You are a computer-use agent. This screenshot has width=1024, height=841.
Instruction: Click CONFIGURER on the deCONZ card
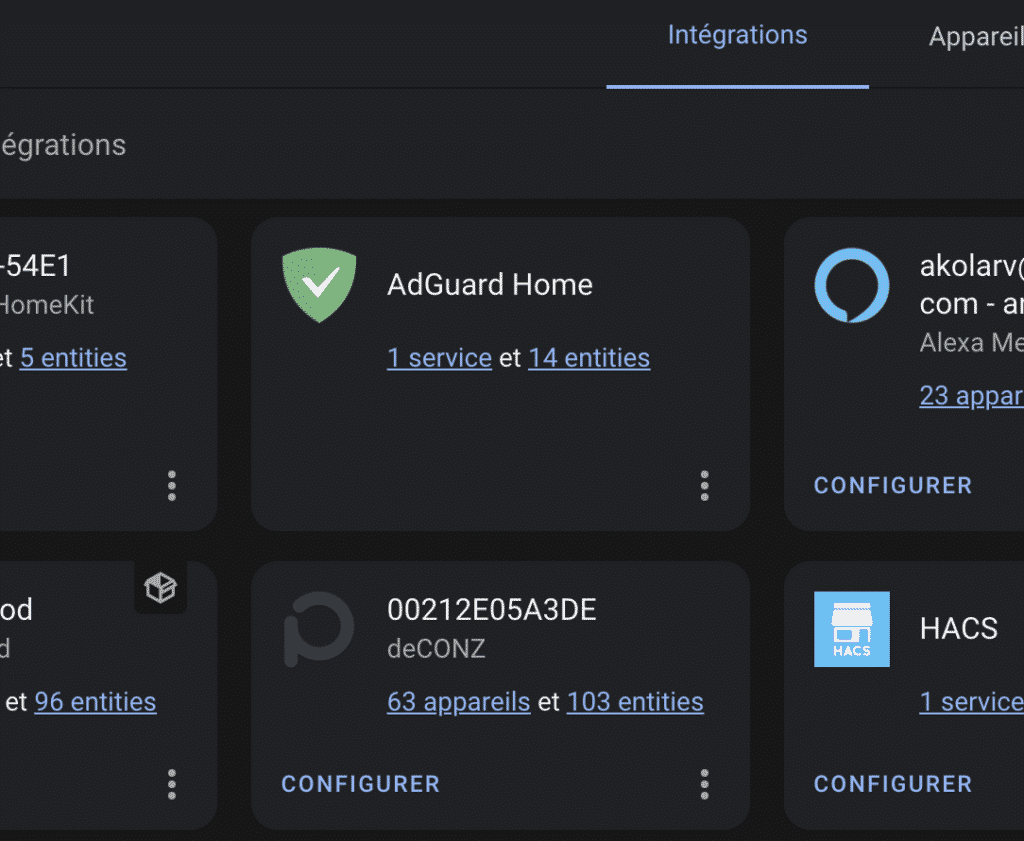[x=360, y=784]
